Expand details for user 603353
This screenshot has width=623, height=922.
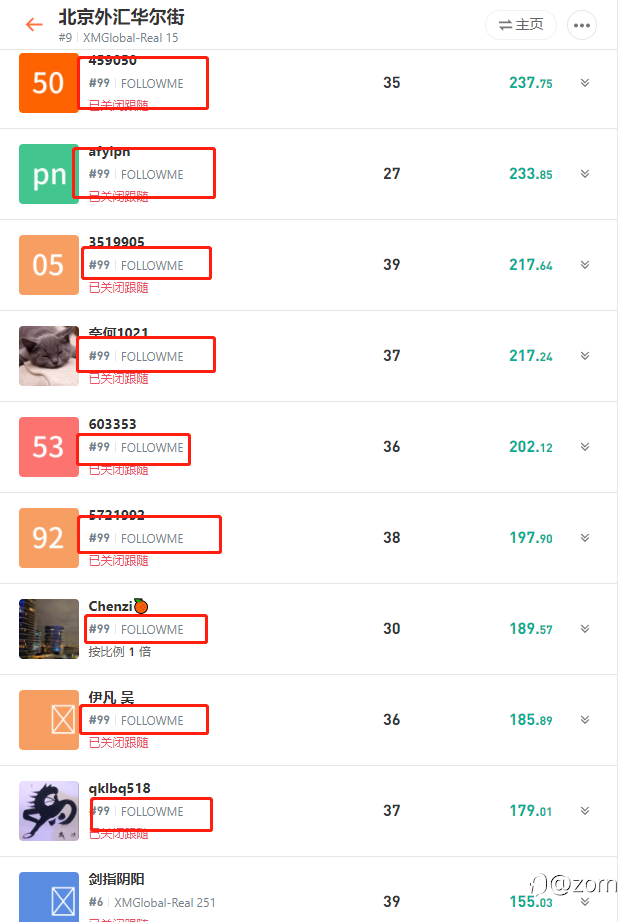point(585,447)
